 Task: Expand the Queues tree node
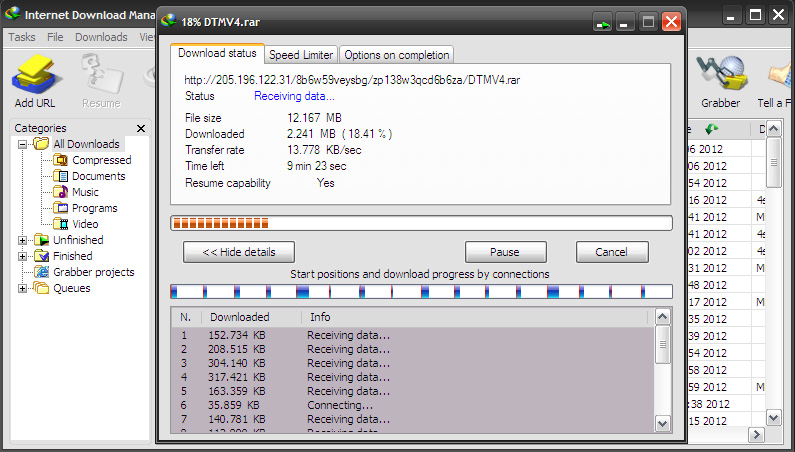(22, 289)
